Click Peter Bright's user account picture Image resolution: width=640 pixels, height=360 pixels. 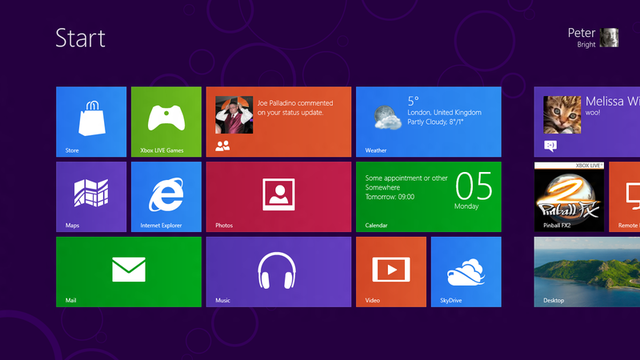pos(609,38)
